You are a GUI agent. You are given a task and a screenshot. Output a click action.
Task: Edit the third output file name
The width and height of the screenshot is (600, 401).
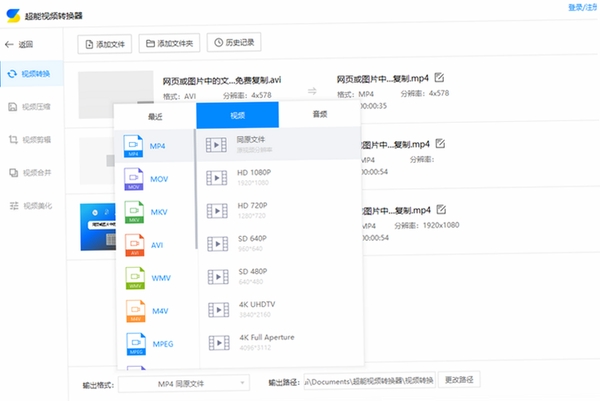point(441,209)
